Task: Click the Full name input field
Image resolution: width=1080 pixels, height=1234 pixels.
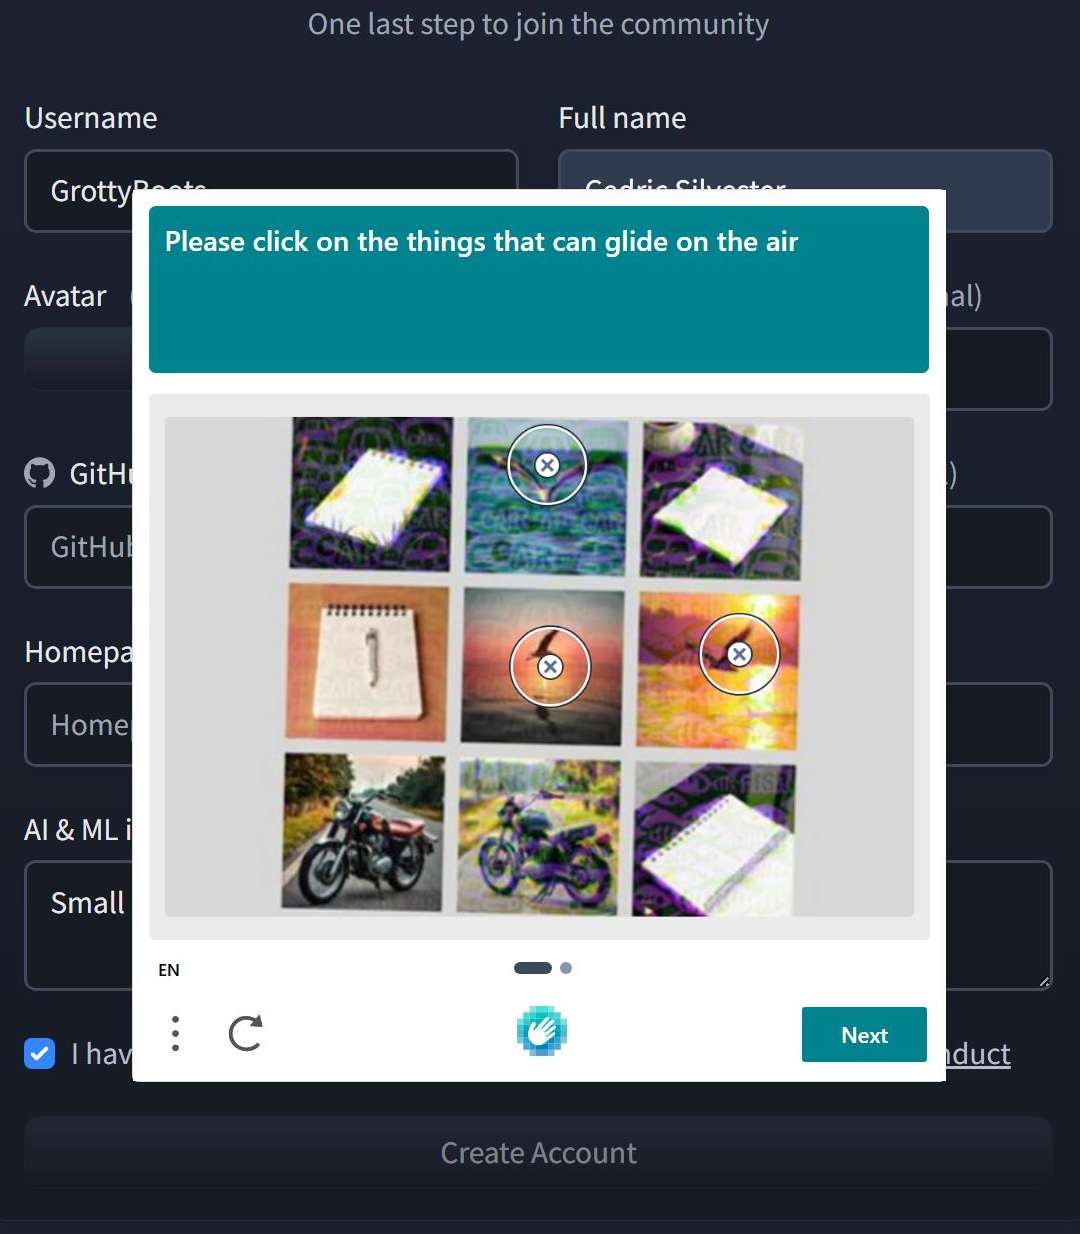Action: tap(805, 191)
